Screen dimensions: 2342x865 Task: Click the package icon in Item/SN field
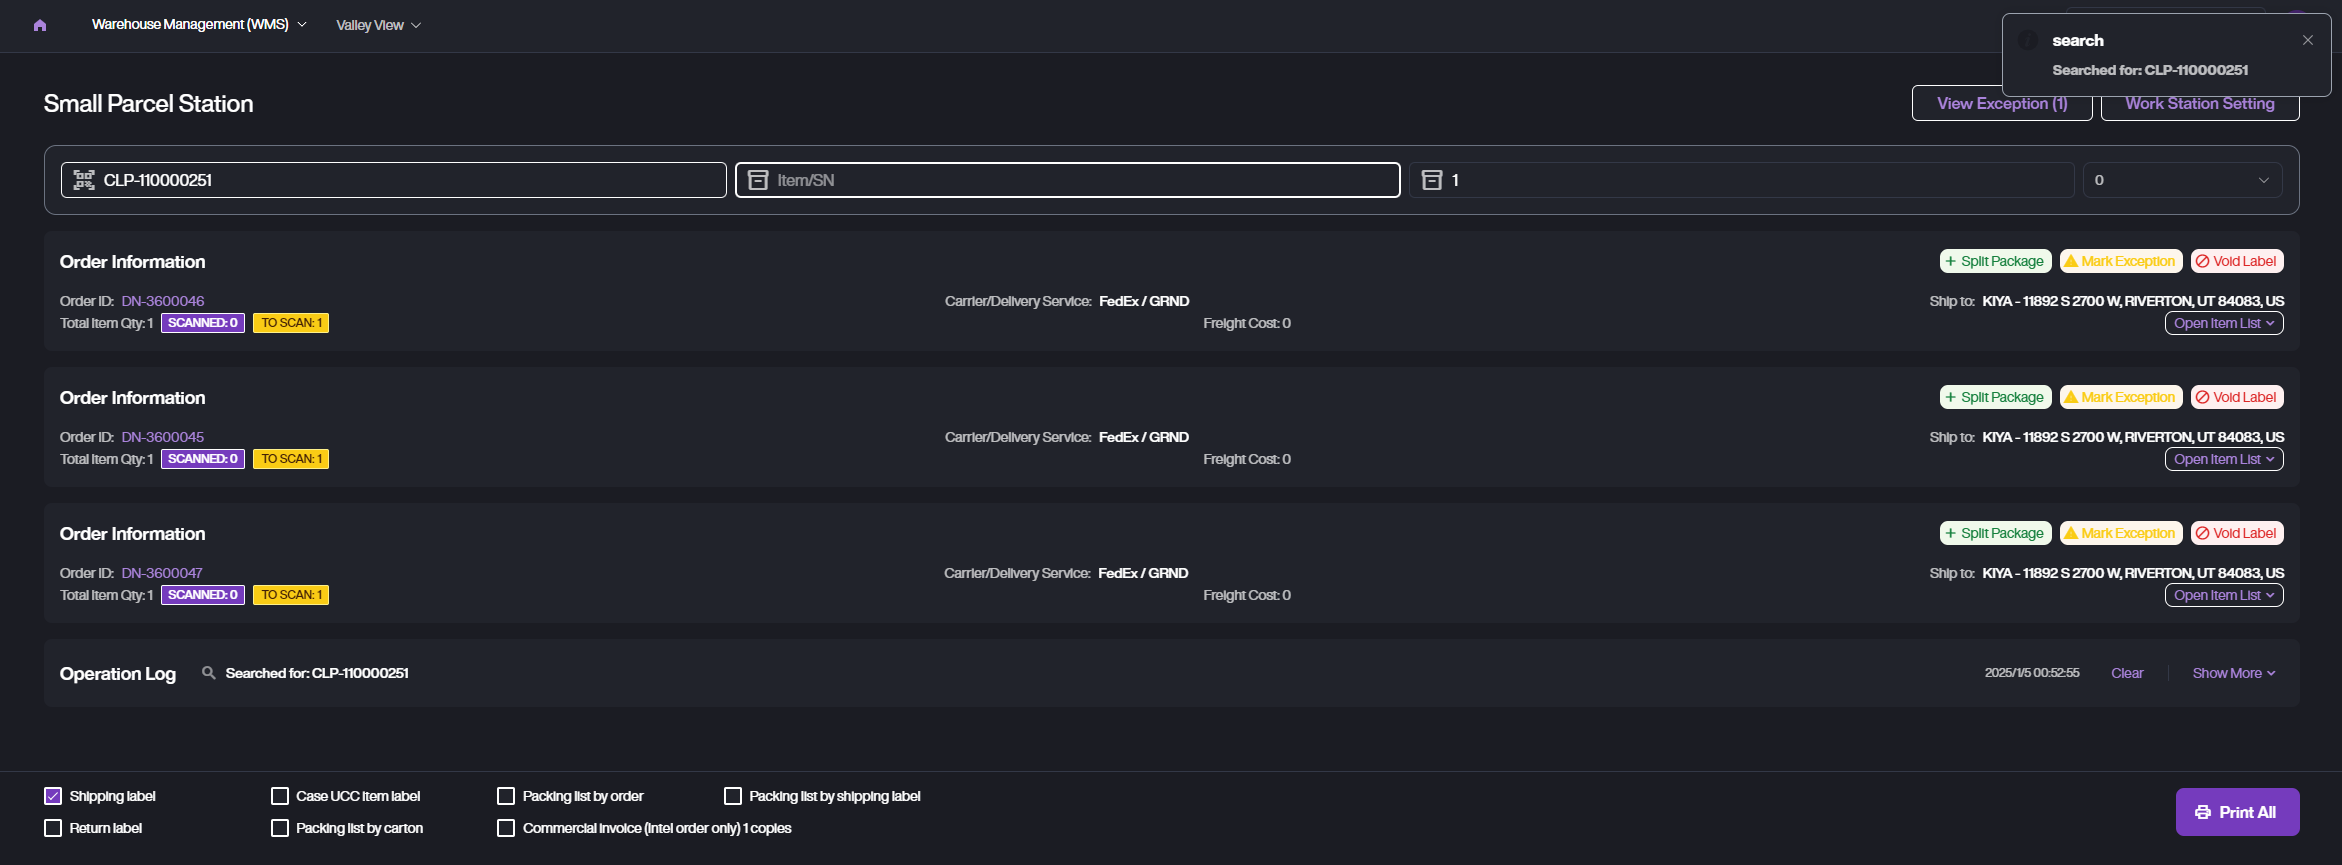pos(758,180)
